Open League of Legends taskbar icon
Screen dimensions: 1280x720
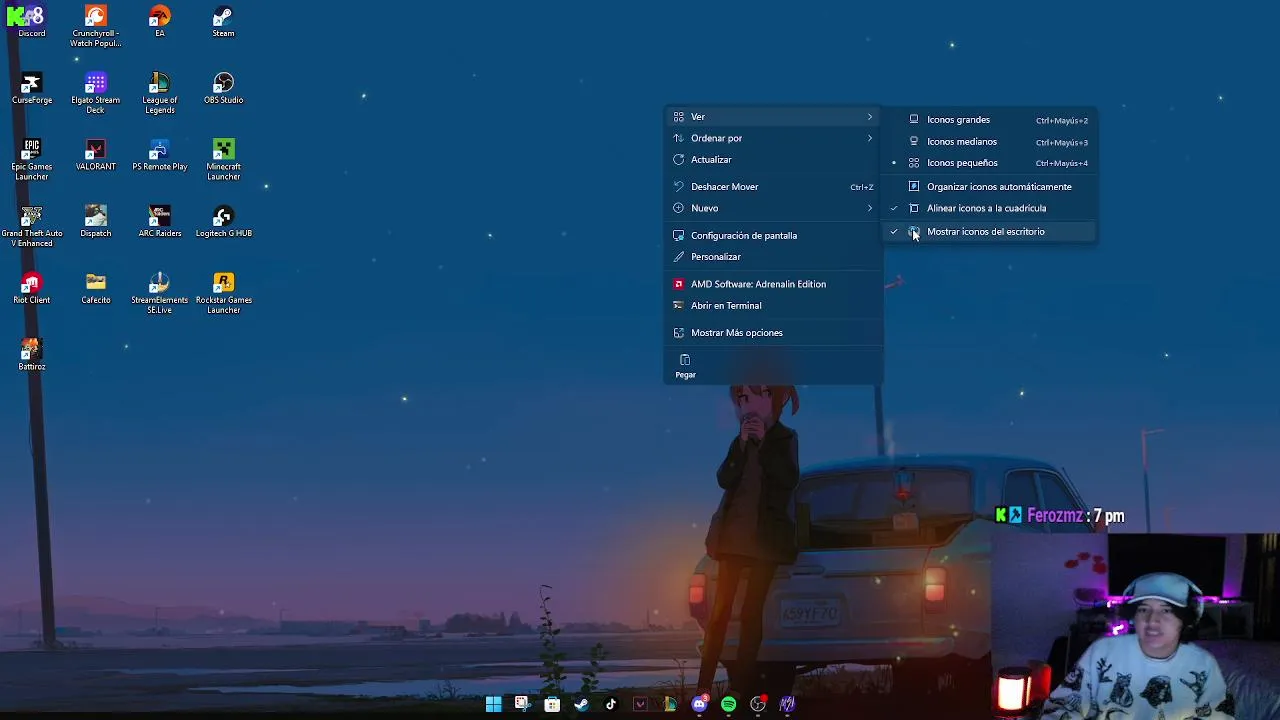[669, 704]
